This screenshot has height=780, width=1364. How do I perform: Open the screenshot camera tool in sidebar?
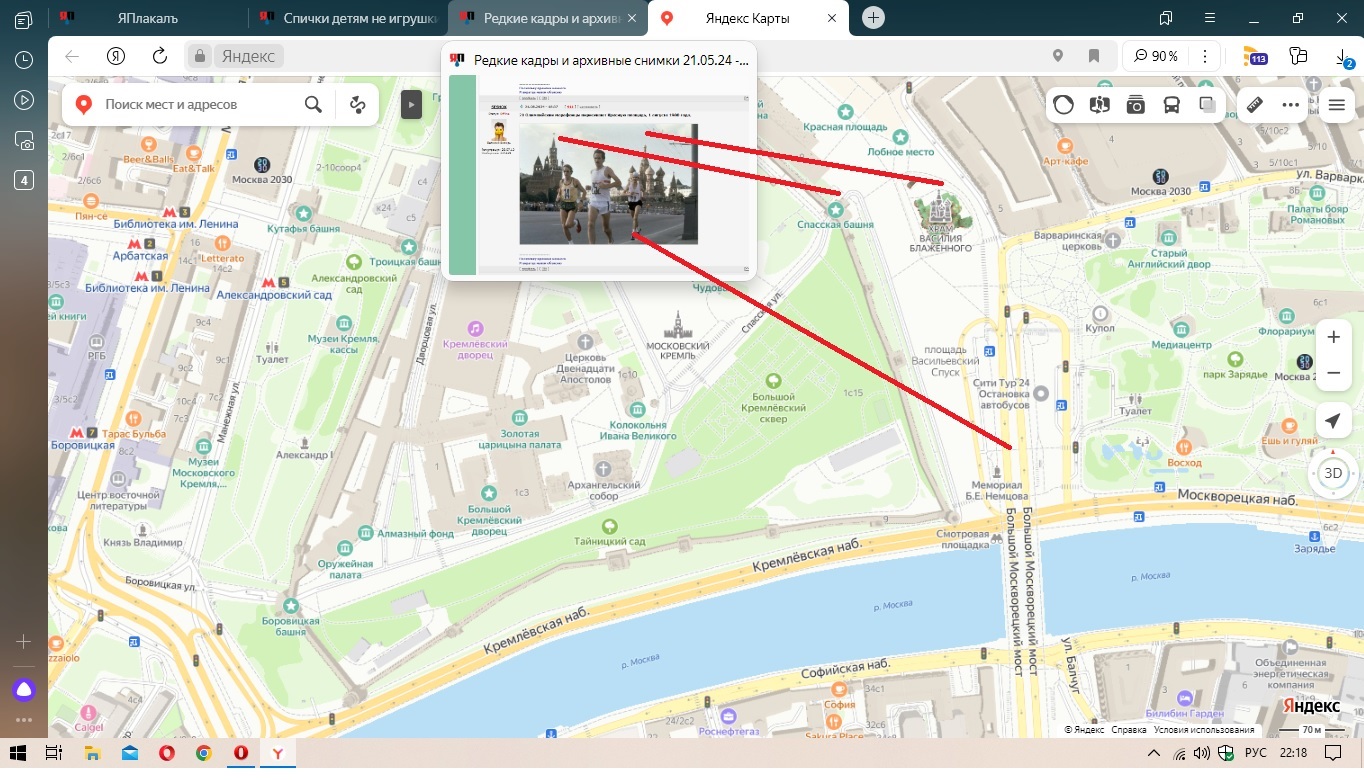coord(24,141)
